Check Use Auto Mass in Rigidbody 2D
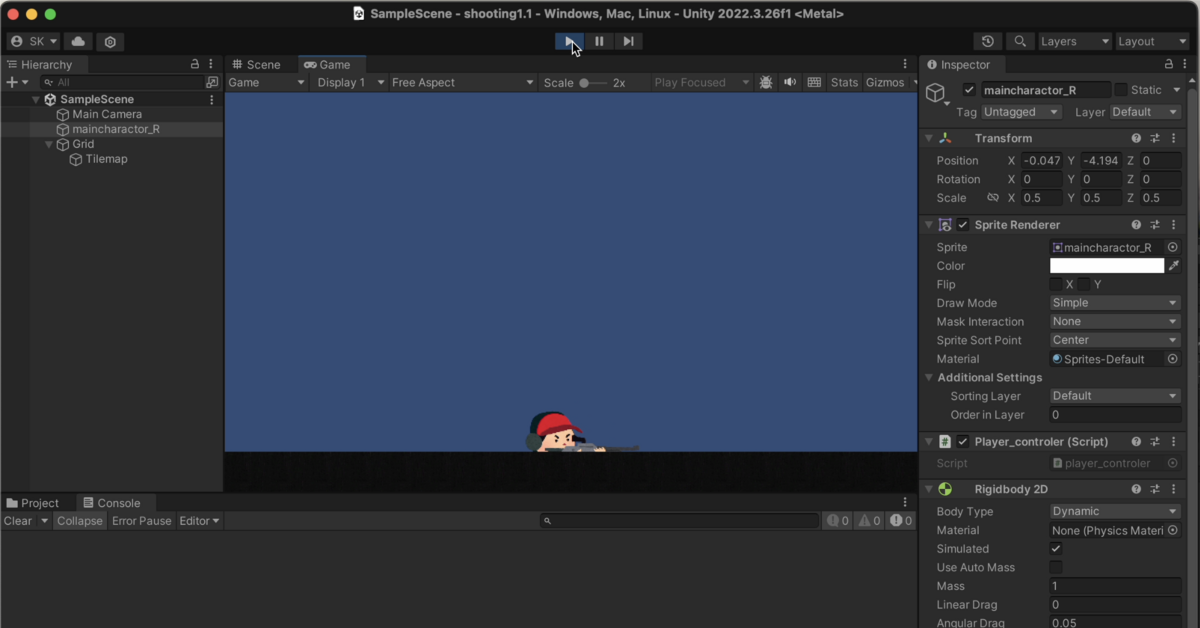 click(x=1056, y=567)
